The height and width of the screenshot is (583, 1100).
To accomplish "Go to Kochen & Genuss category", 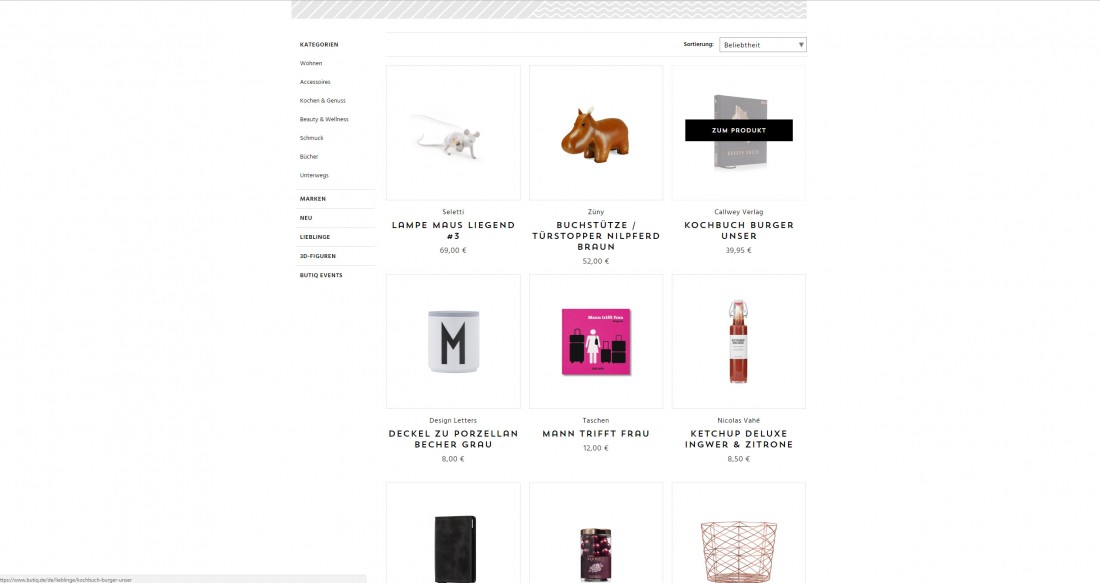I will [x=323, y=101].
